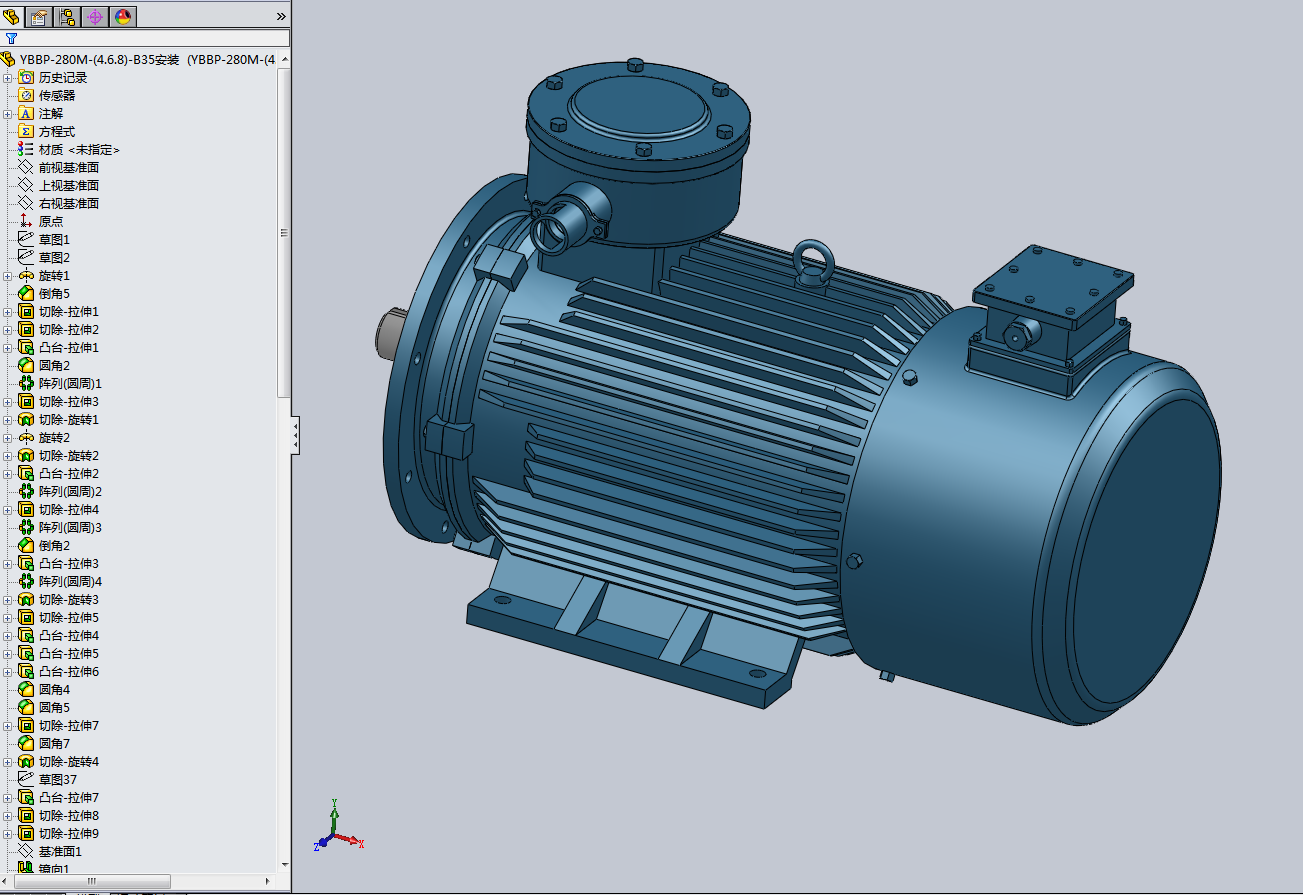Click the 传感器 sensors folder icon
The image size is (1303, 895).
27,95
